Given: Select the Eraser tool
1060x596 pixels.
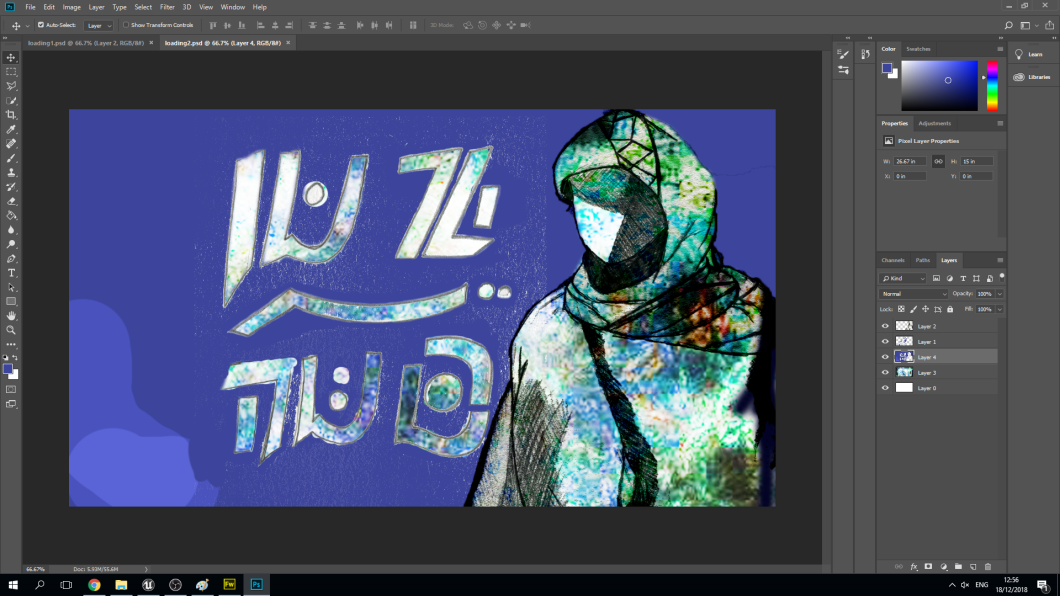Looking at the screenshot, I should 12,200.
